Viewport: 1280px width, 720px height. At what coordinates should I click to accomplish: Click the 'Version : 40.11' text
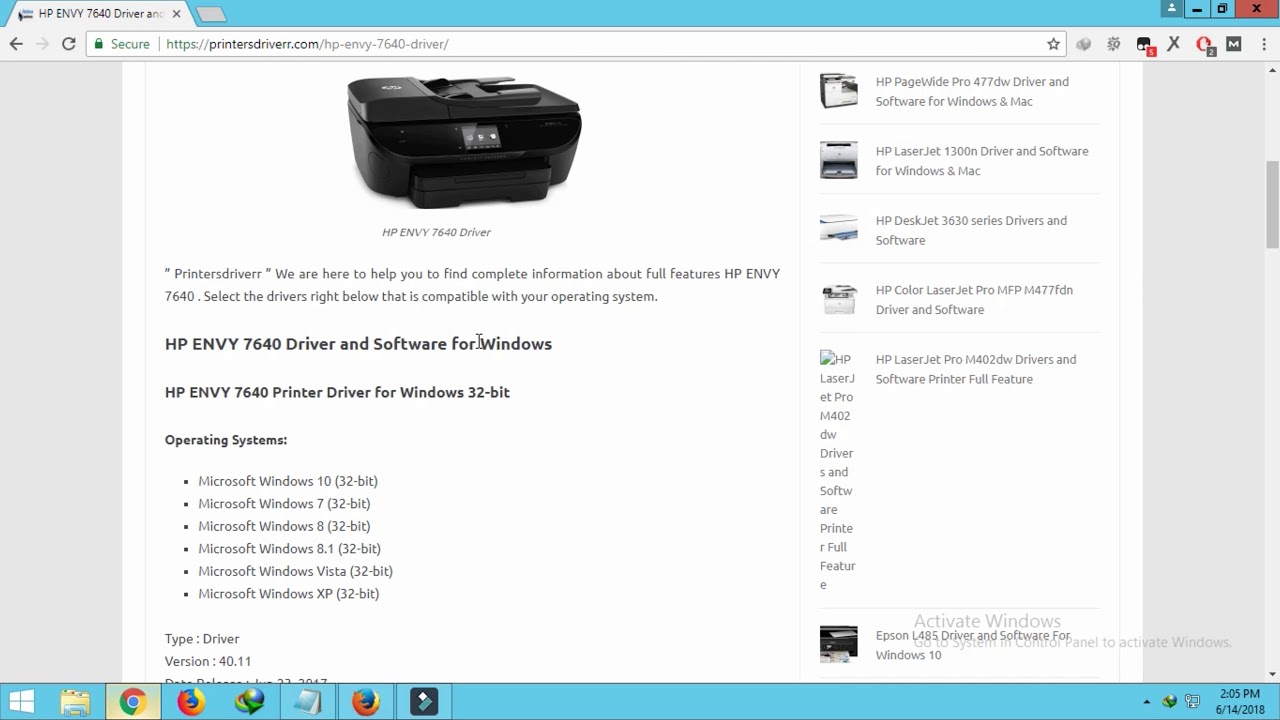(208, 661)
